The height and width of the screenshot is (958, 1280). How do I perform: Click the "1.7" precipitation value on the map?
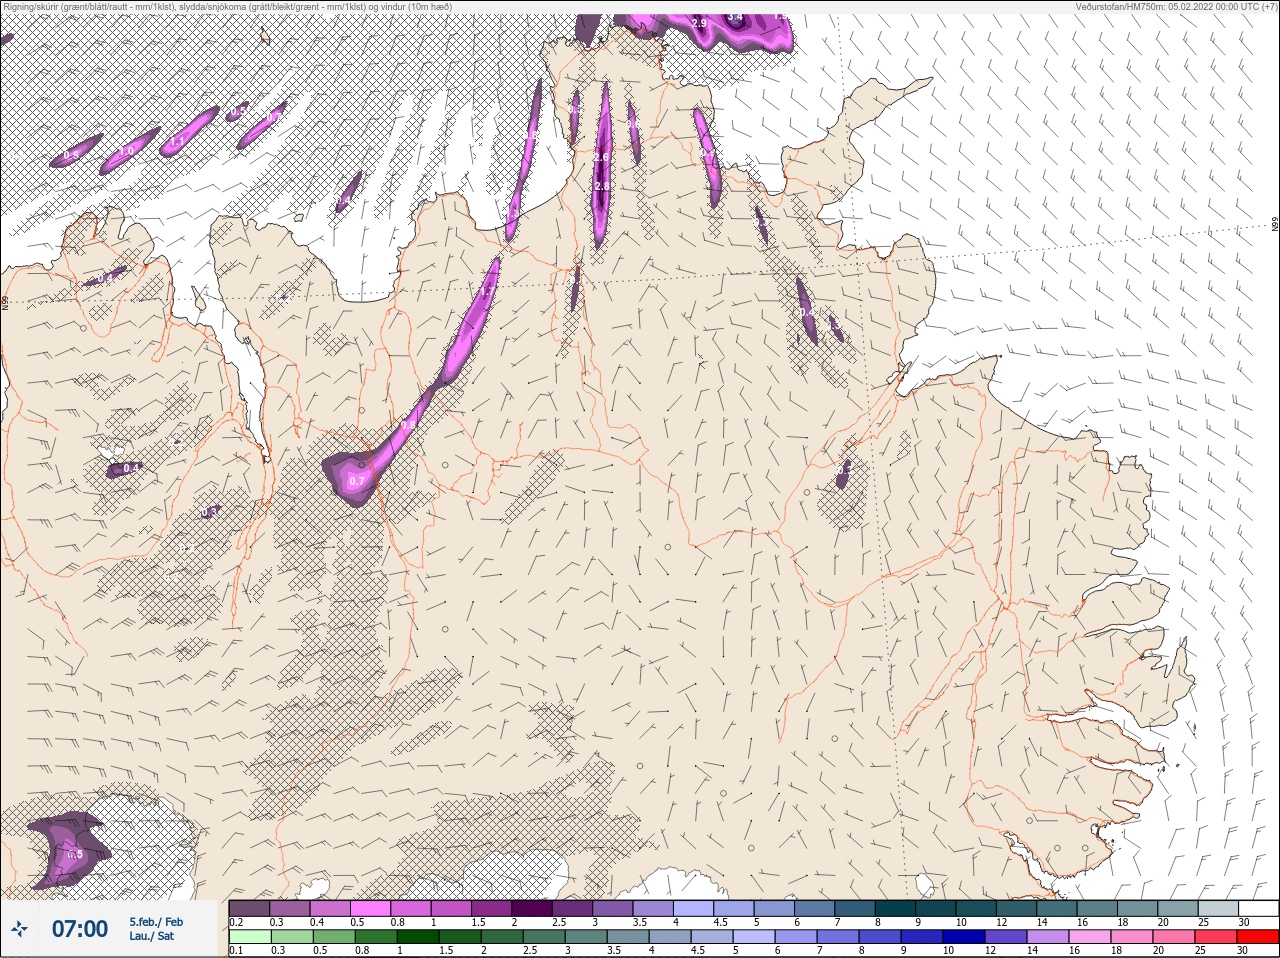tap(489, 291)
